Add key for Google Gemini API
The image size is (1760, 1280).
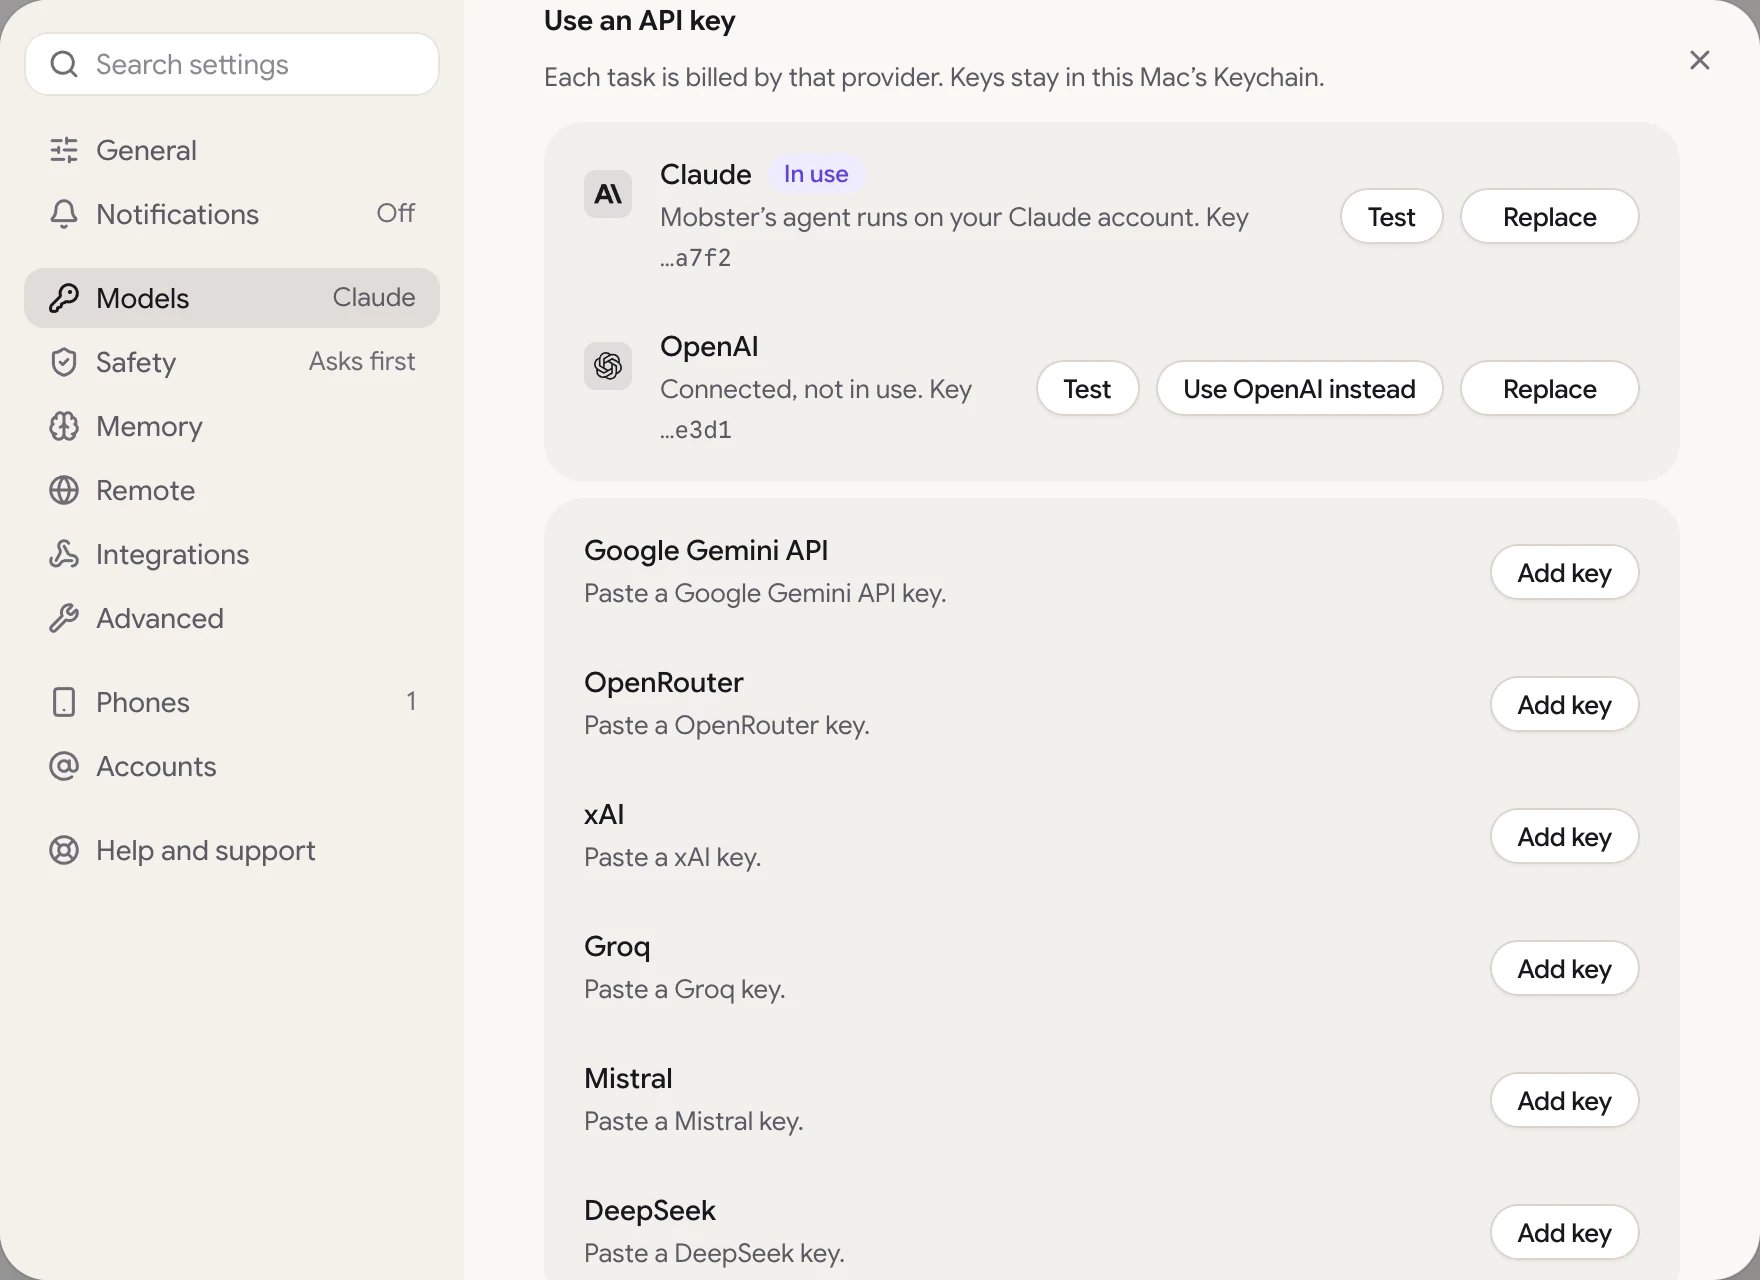1565,572
